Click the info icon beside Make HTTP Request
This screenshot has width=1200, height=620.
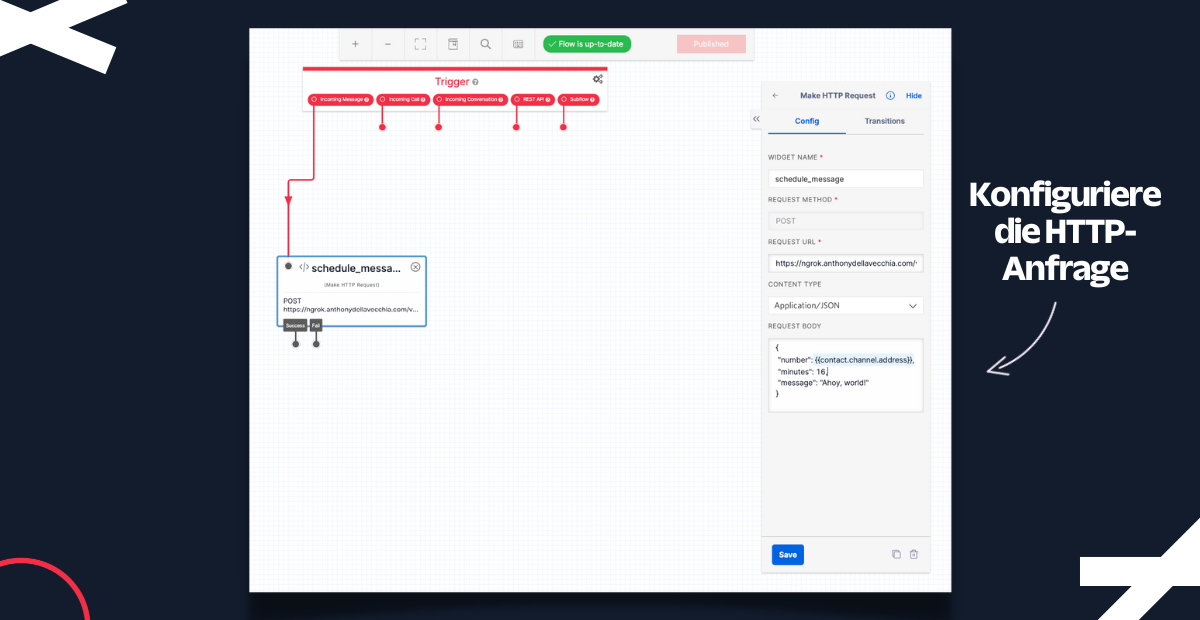coord(890,96)
